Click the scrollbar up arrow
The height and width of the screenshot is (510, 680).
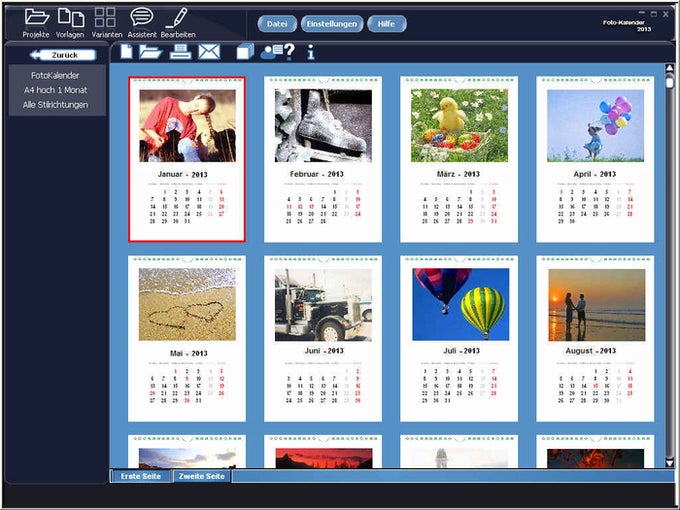670,68
